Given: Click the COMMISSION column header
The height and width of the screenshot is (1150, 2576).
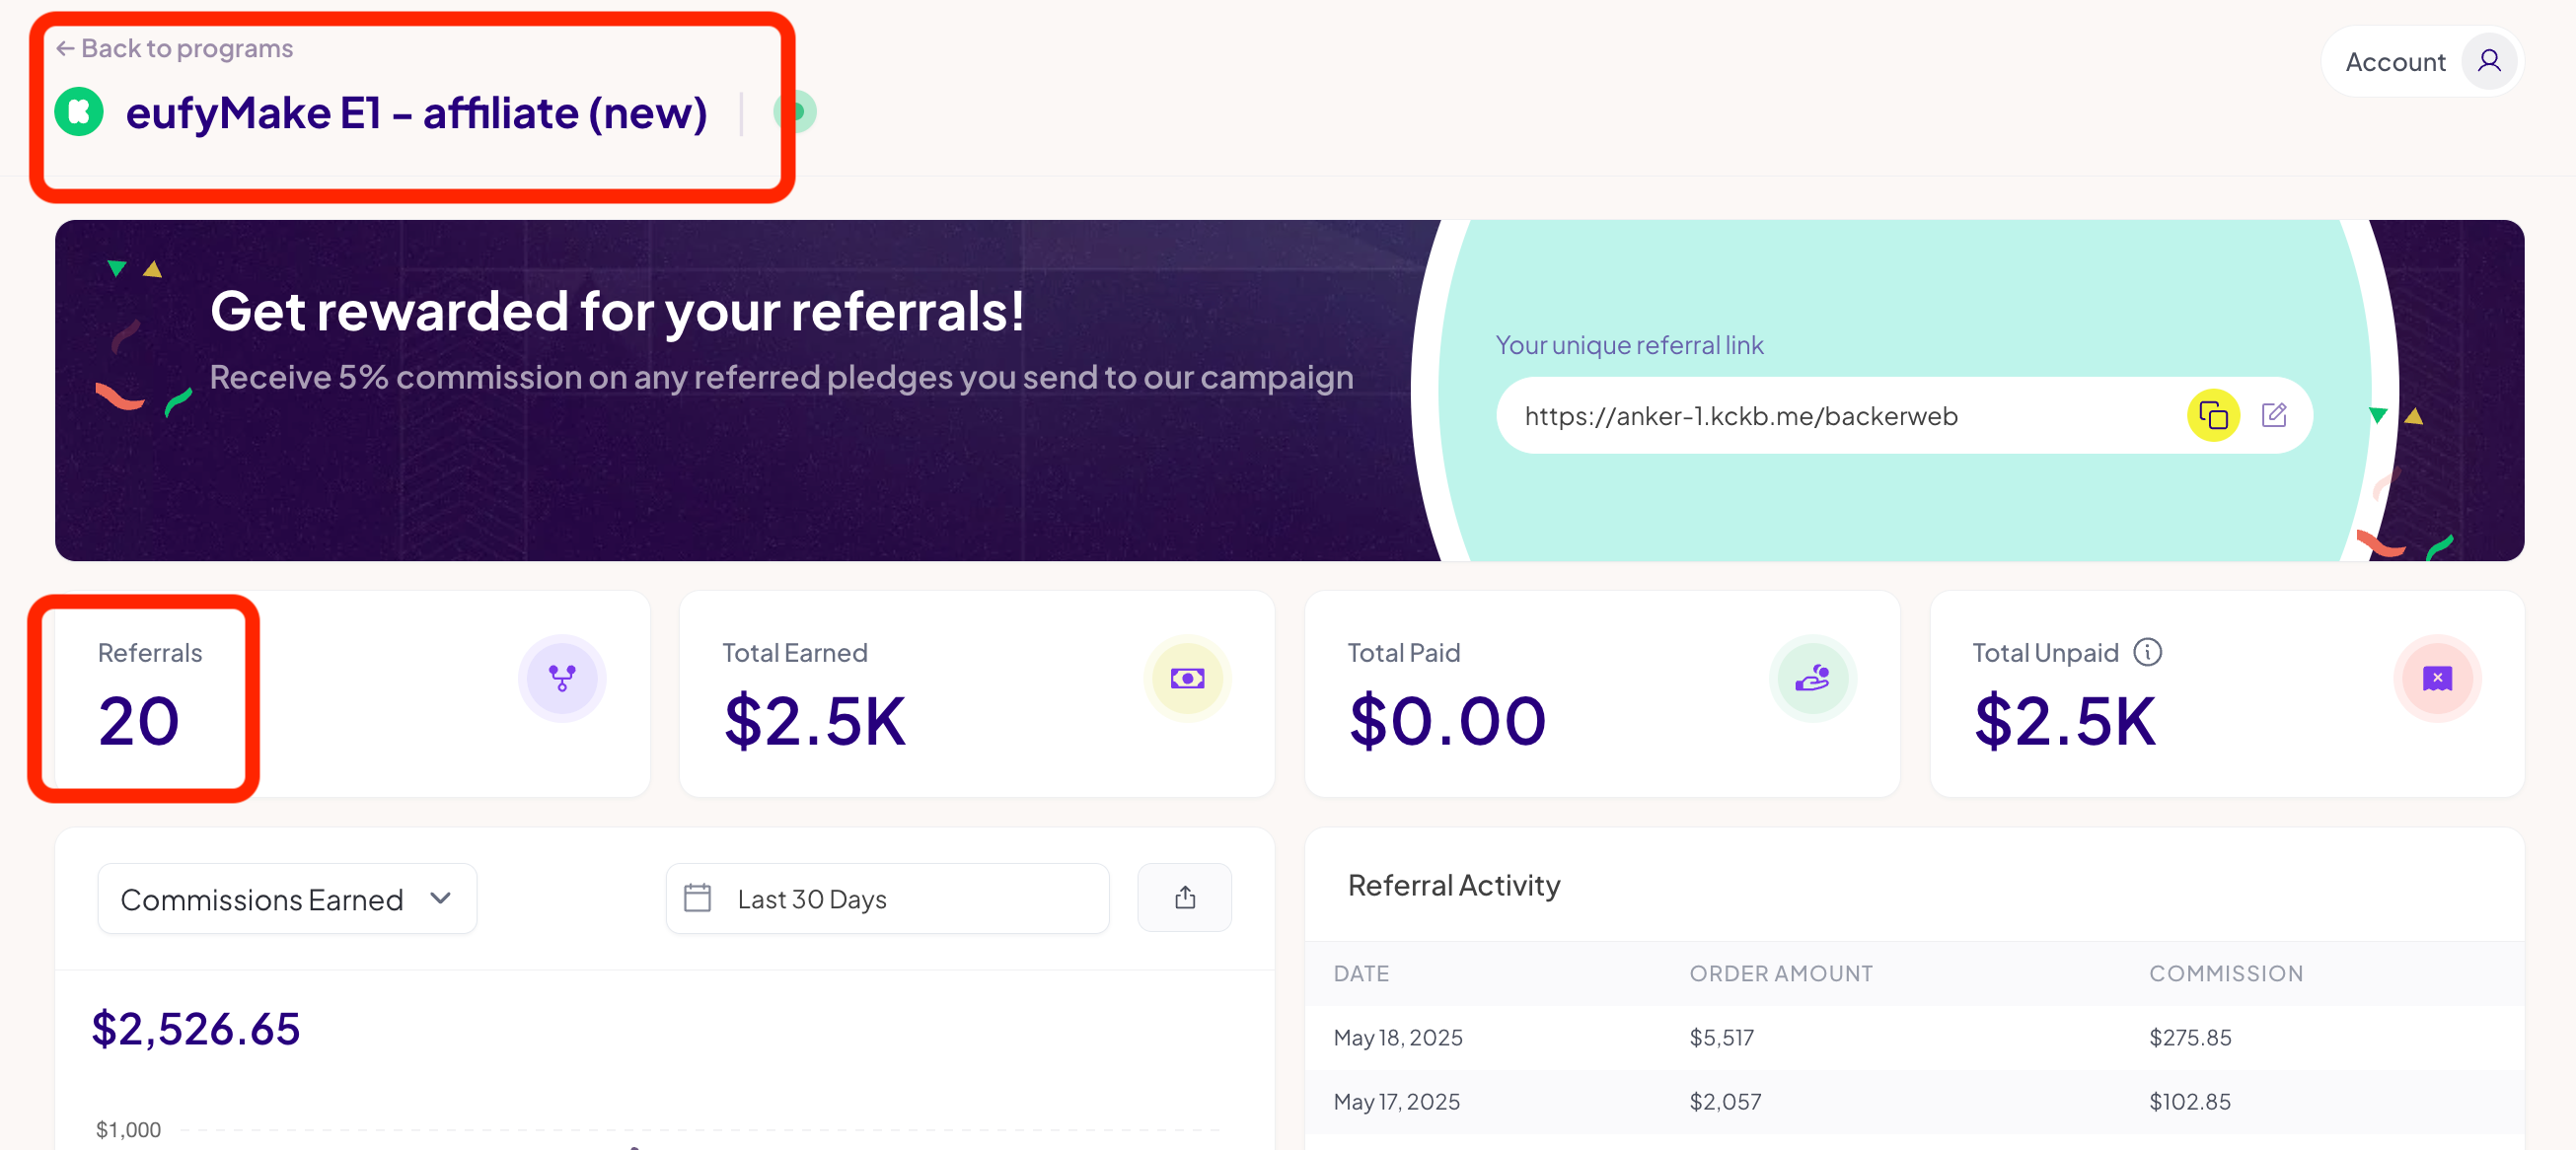Looking at the screenshot, I should coord(2225,973).
